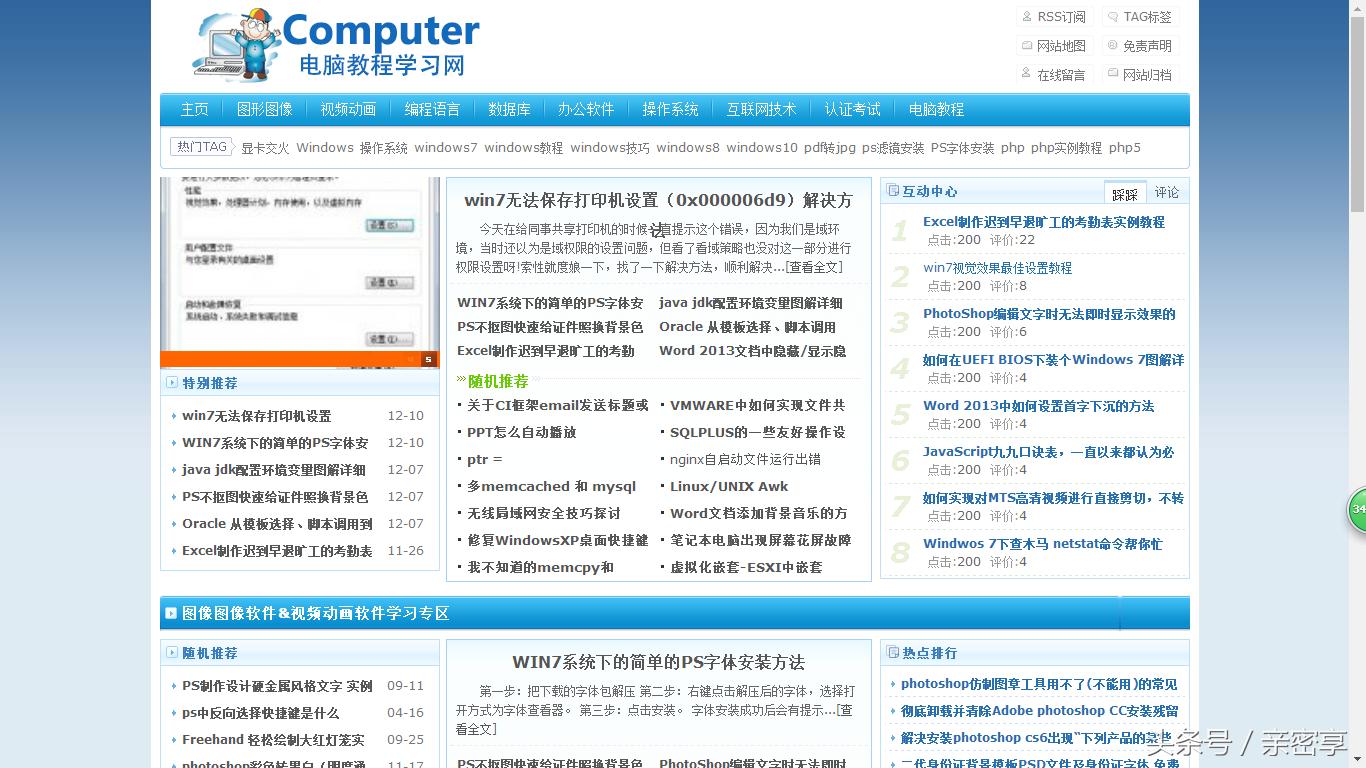Click the slide number 5 indicator on banner
The height and width of the screenshot is (768, 1366).
[x=428, y=357]
